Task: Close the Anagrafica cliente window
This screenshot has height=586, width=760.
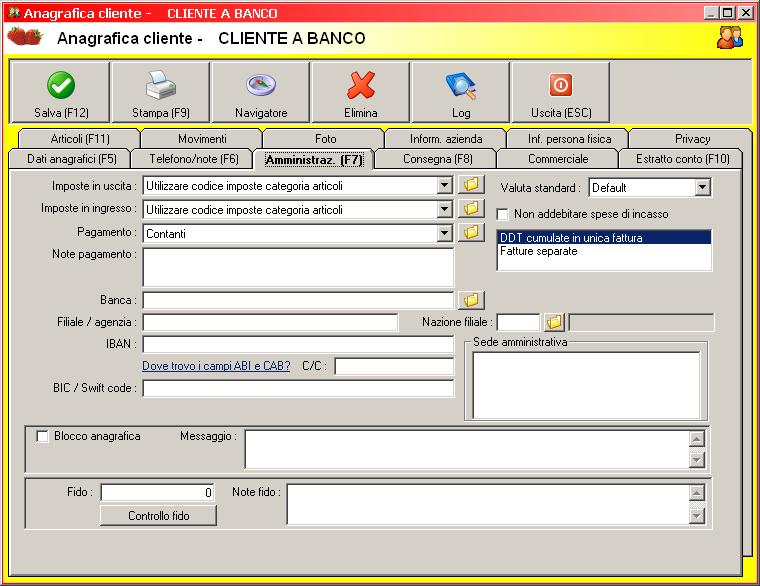Action: 746,13
